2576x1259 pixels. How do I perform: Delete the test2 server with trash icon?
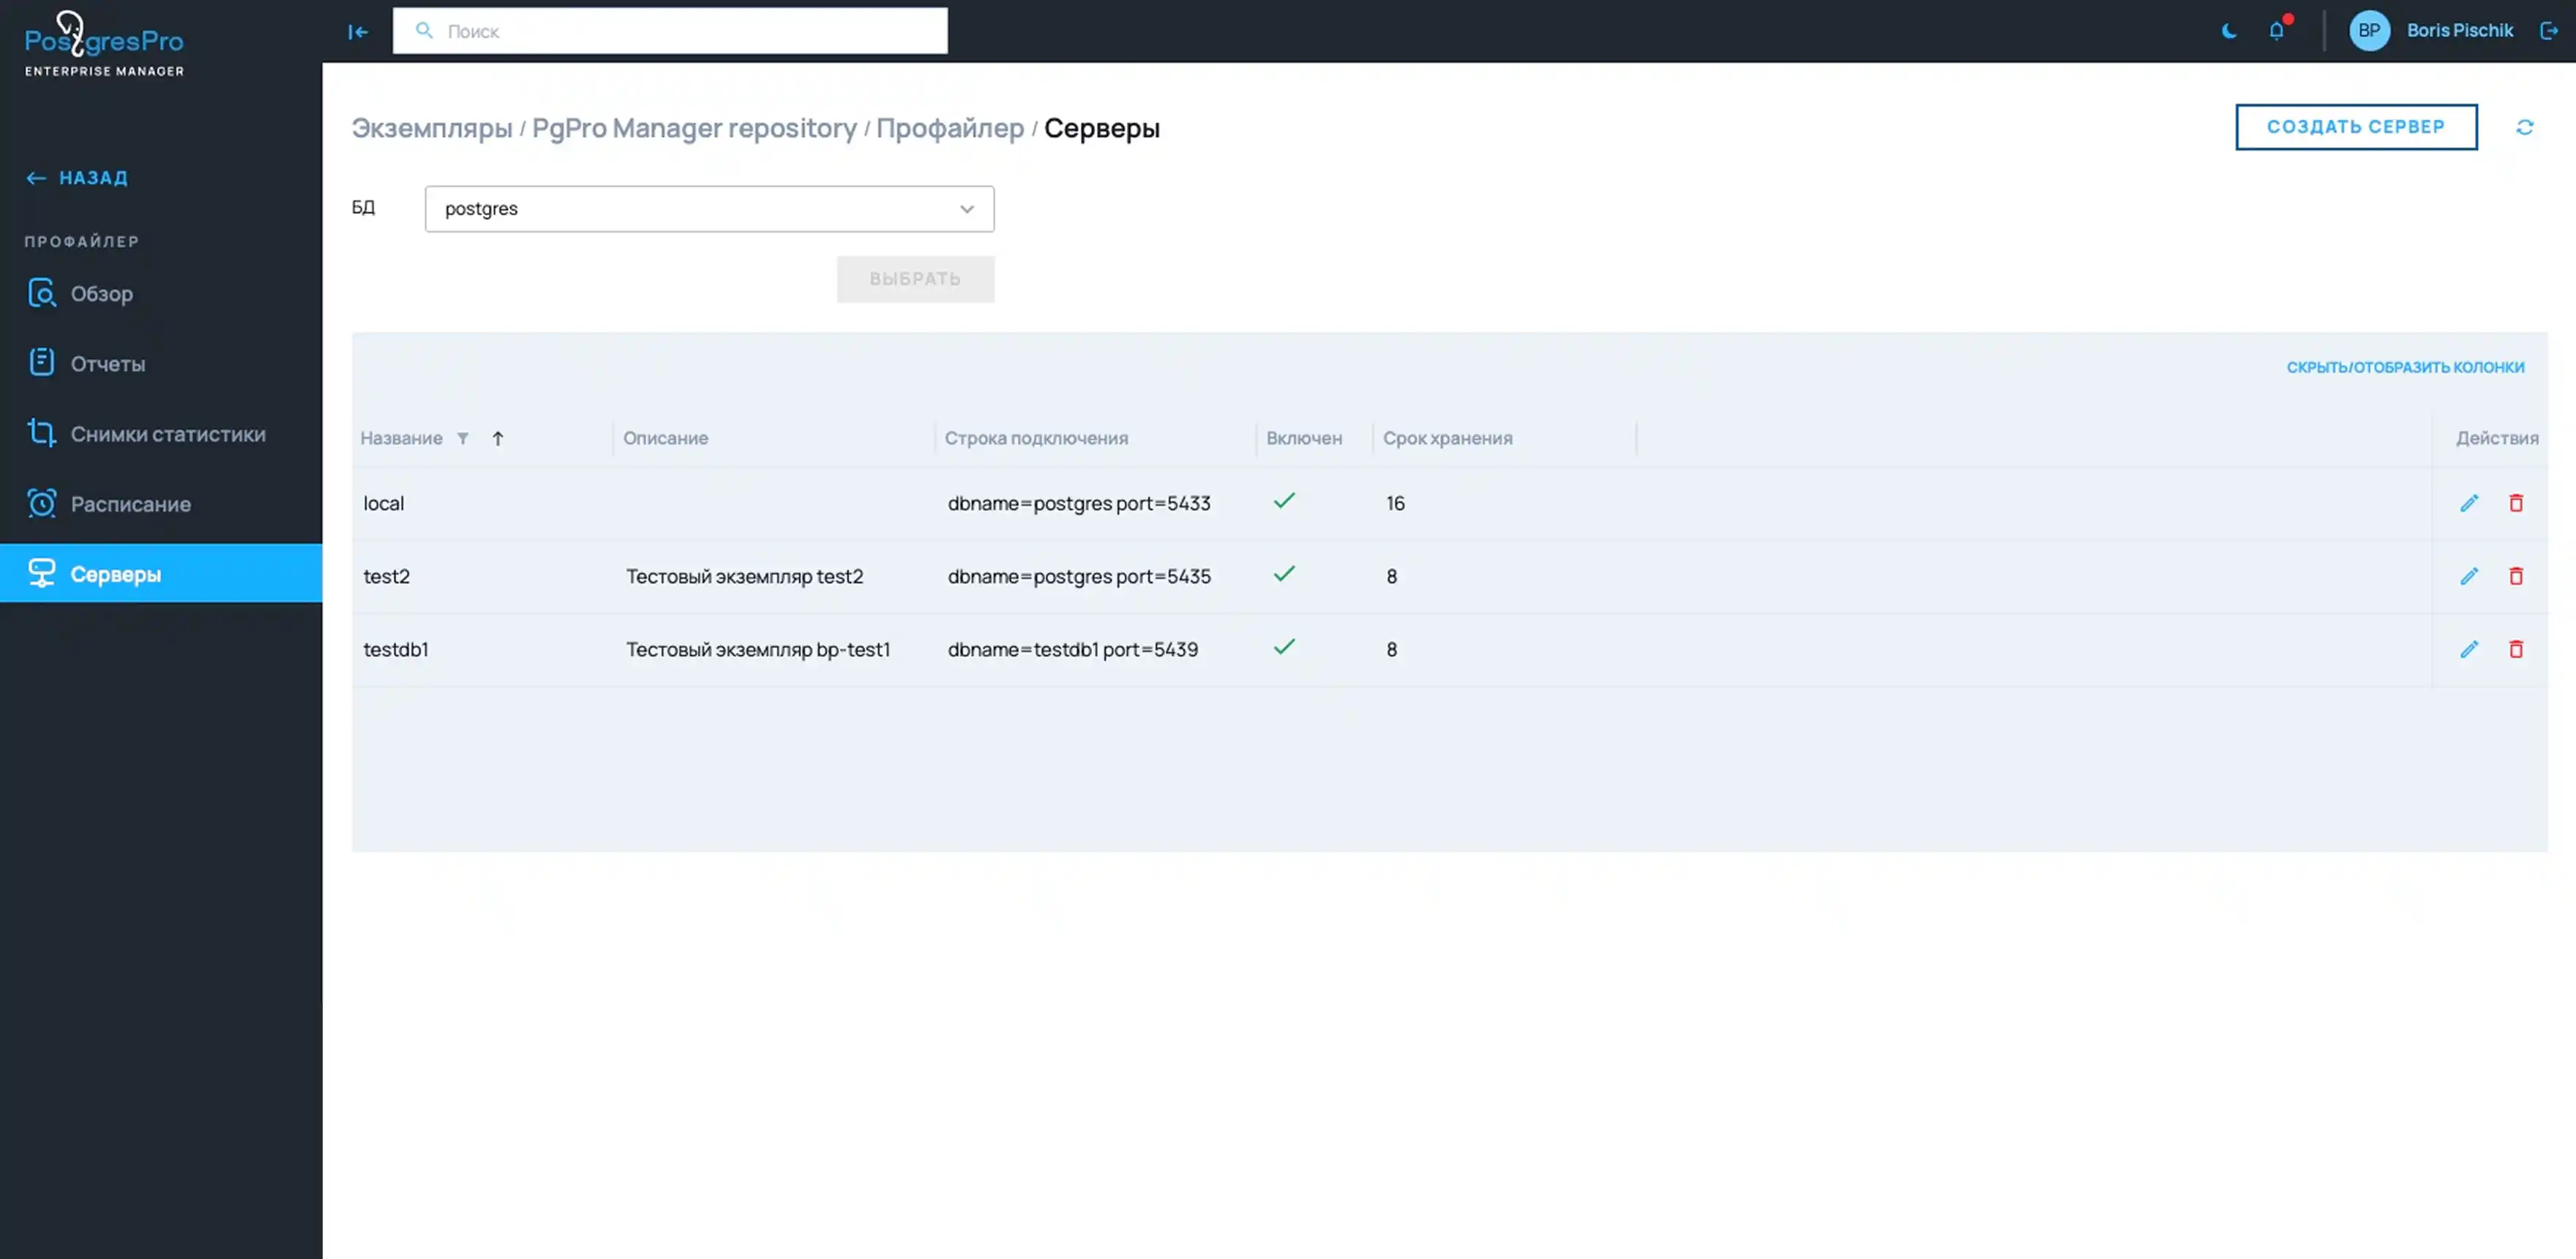pos(2515,576)
